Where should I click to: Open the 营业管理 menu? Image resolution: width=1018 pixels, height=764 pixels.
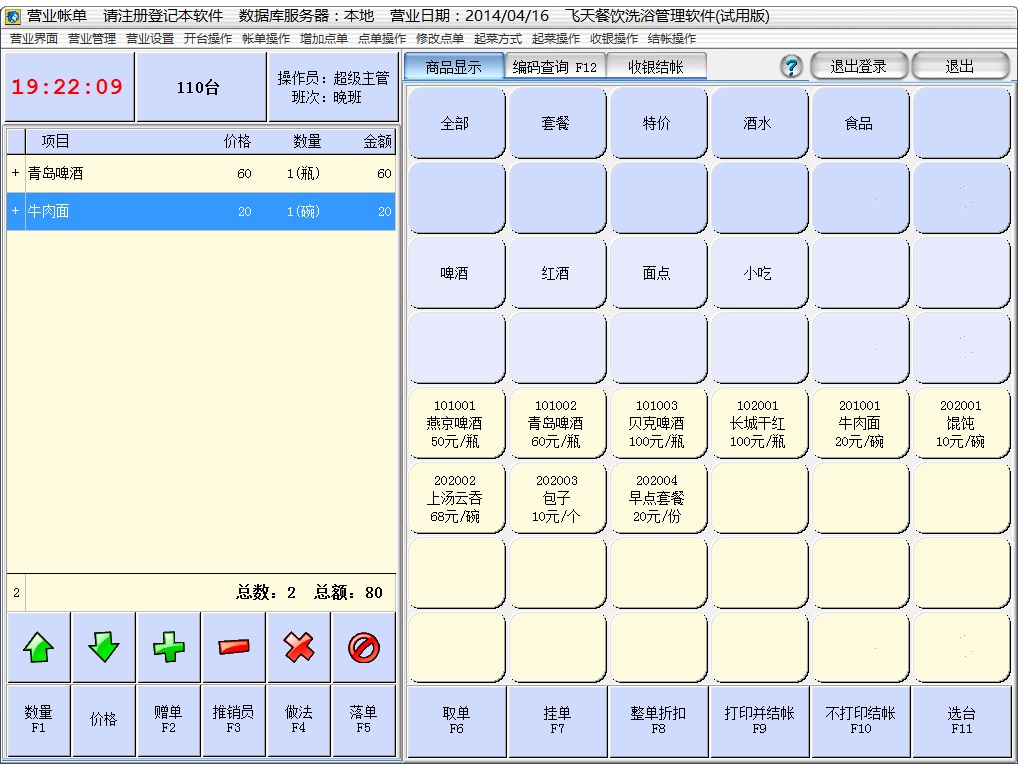pyautogui.click(x=92, y=39)
